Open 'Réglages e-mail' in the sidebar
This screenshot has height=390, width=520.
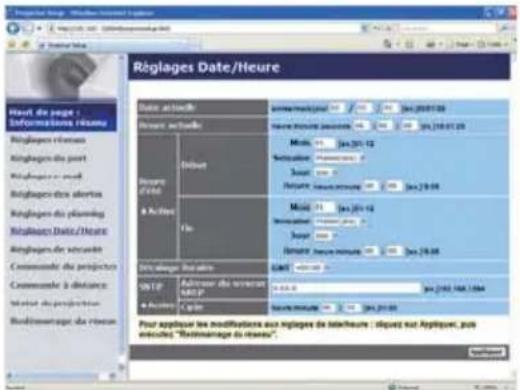(x=46, y=176)
